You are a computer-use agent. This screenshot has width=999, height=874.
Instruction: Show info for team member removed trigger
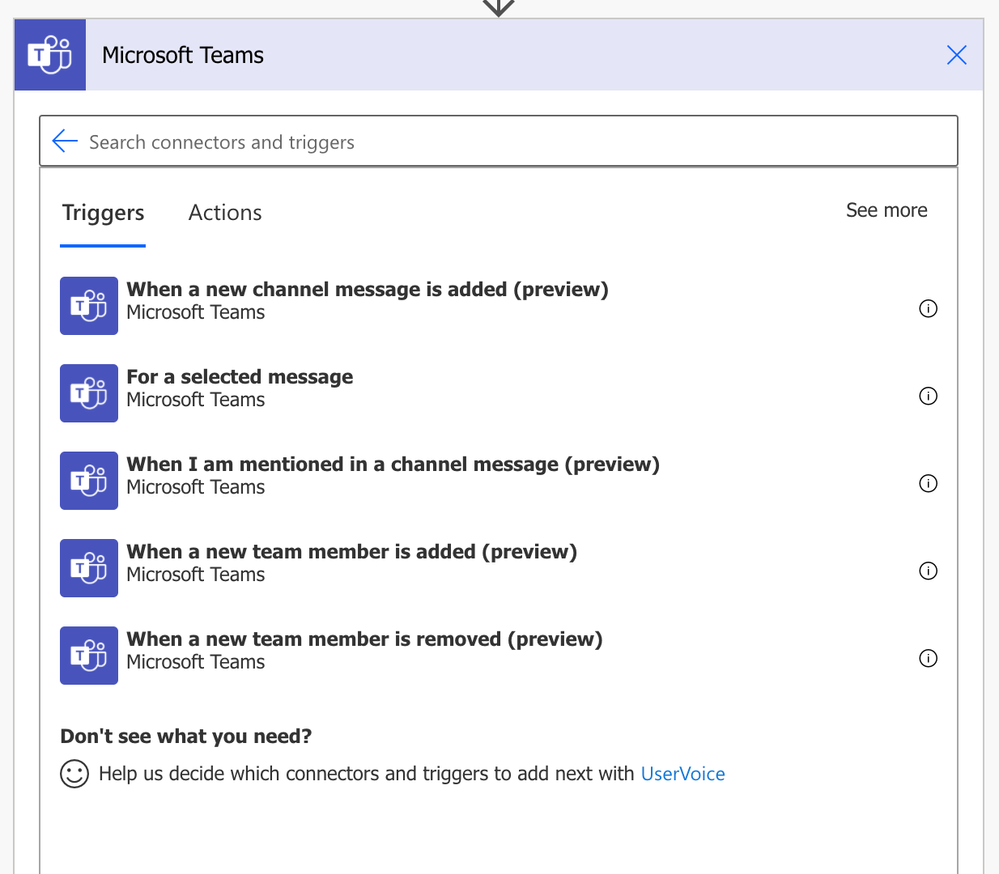[928, 657]
